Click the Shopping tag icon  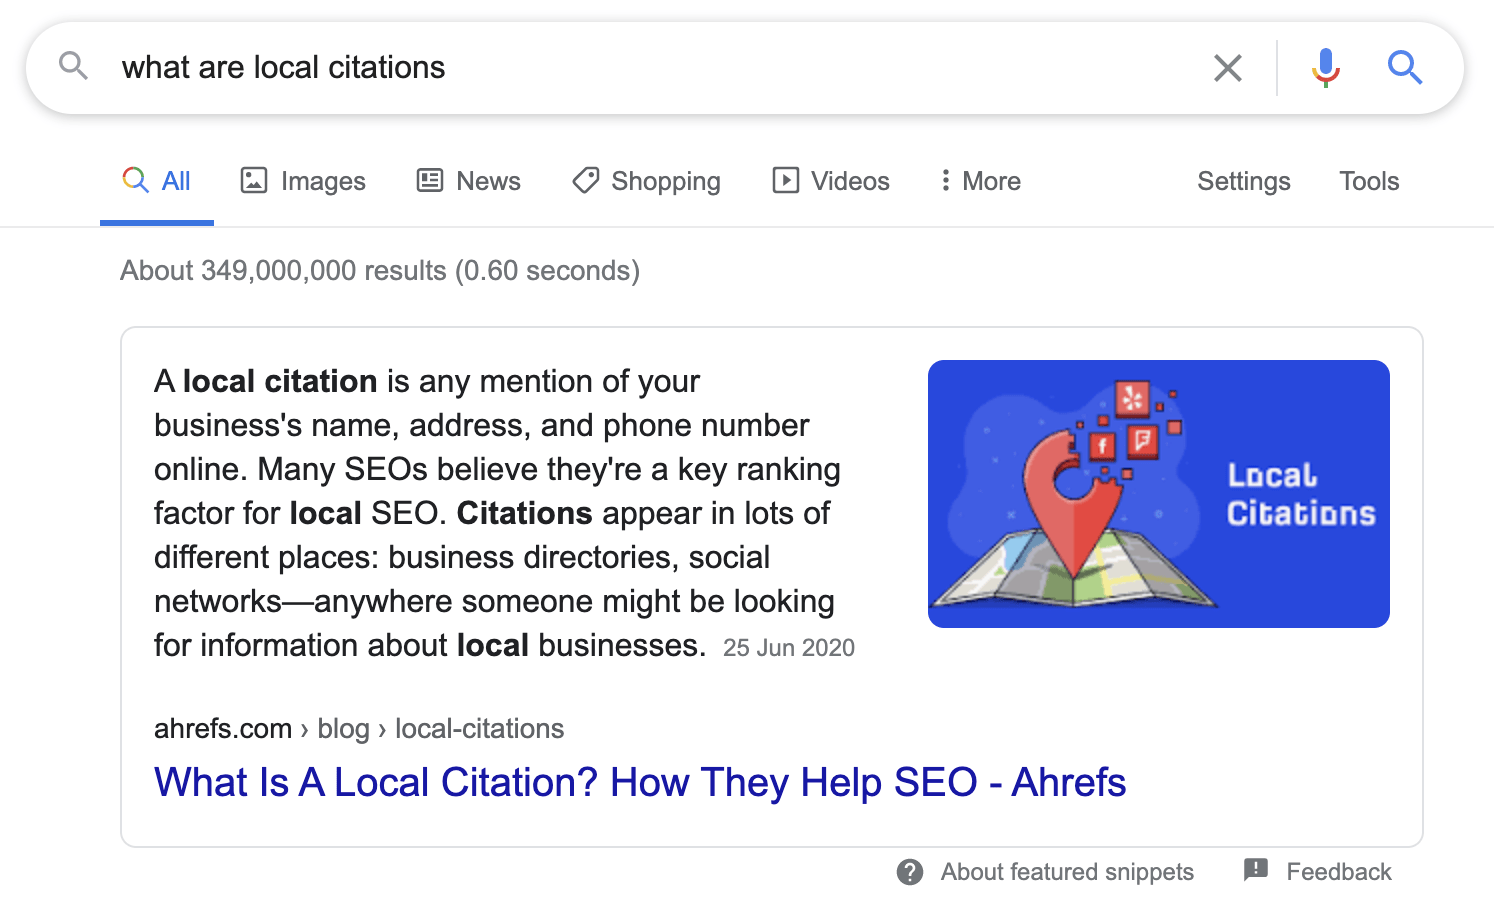[585, 181]
